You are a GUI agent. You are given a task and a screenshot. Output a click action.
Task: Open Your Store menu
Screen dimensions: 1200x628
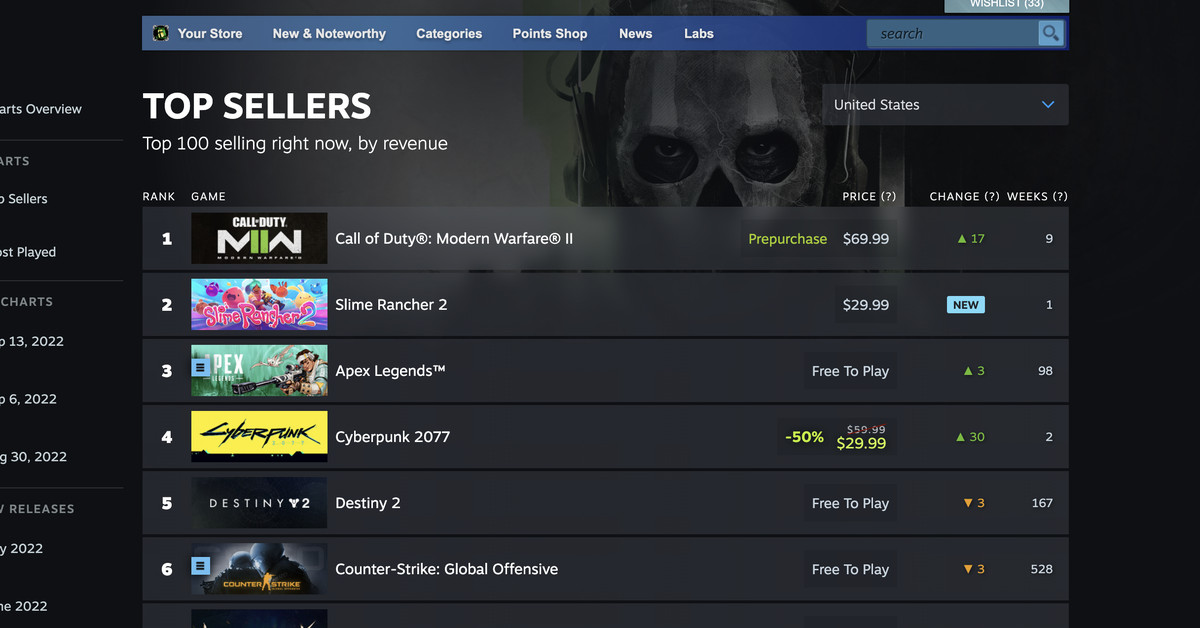[x=210, y=33]
